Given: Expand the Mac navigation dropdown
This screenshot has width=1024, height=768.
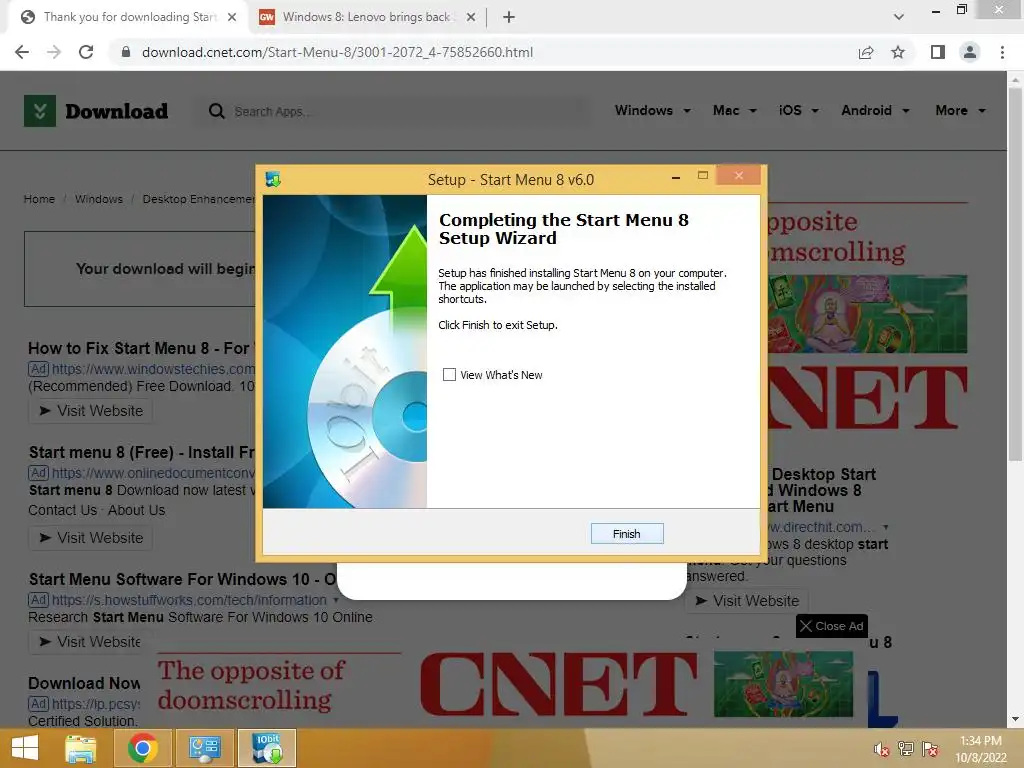Looking at the screenshot, I should pos(735,110).
